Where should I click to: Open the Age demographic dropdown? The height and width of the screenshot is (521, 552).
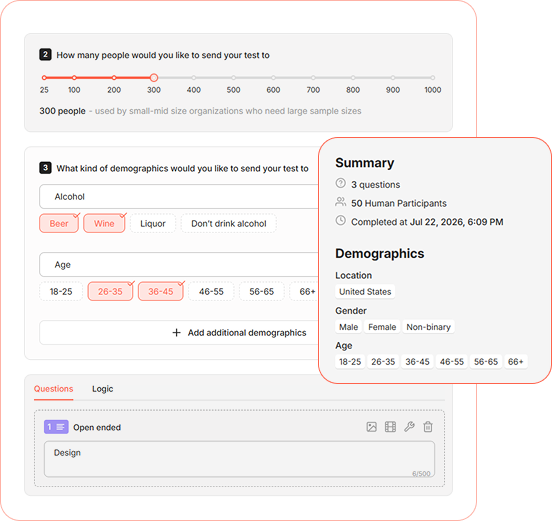[179, 264]
